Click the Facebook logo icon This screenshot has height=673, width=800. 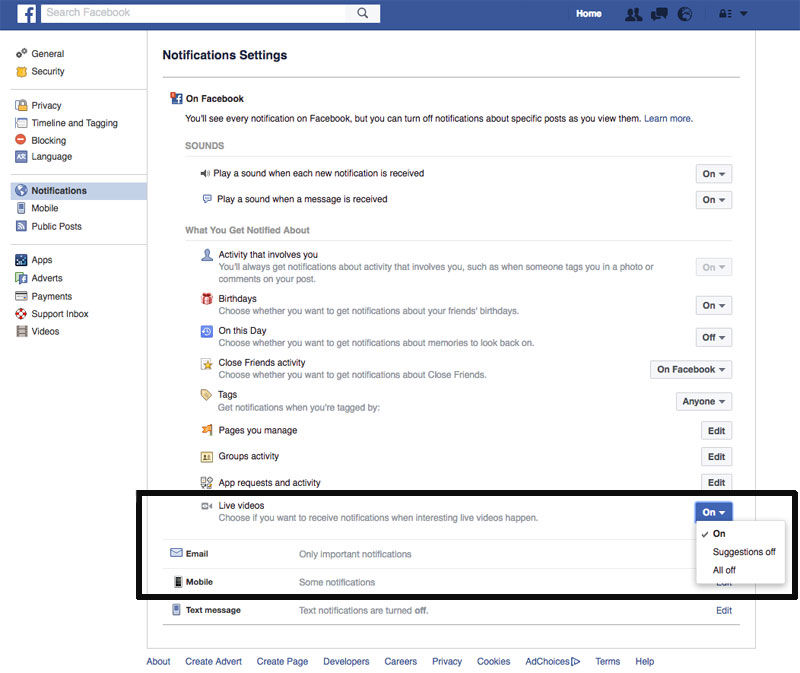point(27,13)
